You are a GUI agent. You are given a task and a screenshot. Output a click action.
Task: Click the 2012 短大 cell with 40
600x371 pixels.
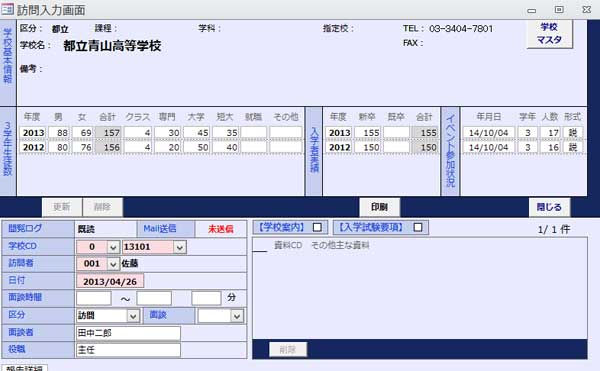225,147
